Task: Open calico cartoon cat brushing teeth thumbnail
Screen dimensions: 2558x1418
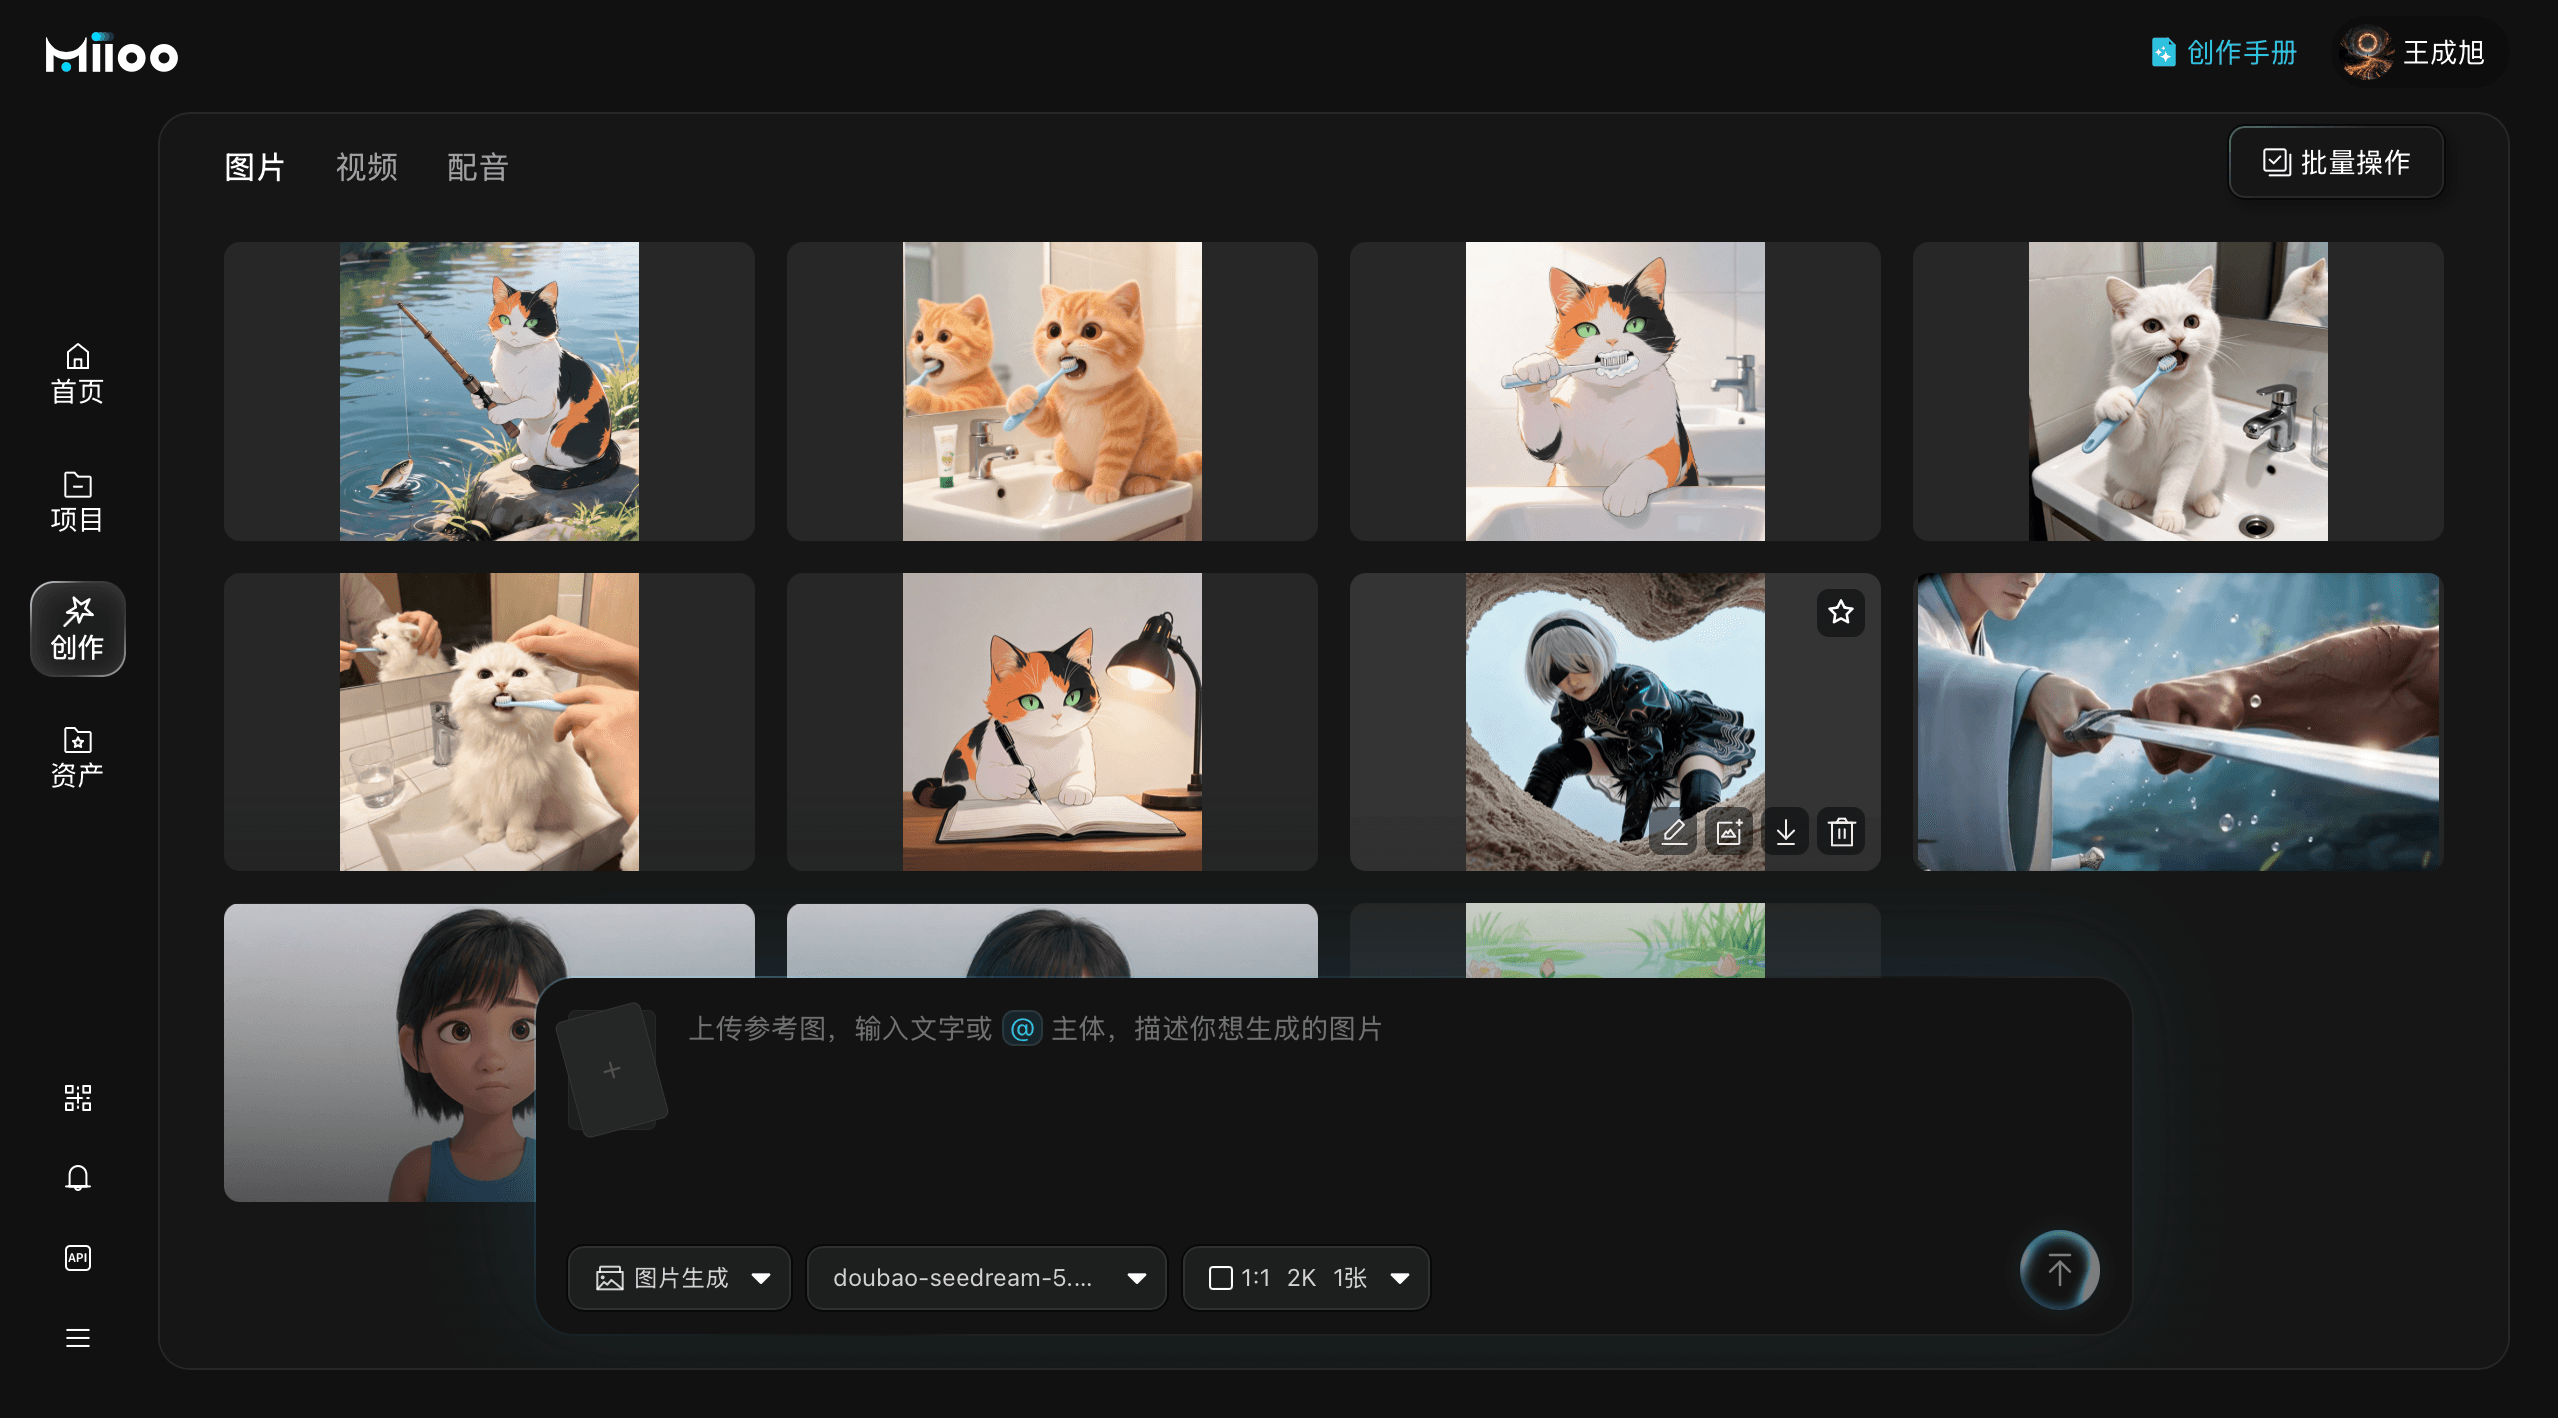Action: (1615, 391)
